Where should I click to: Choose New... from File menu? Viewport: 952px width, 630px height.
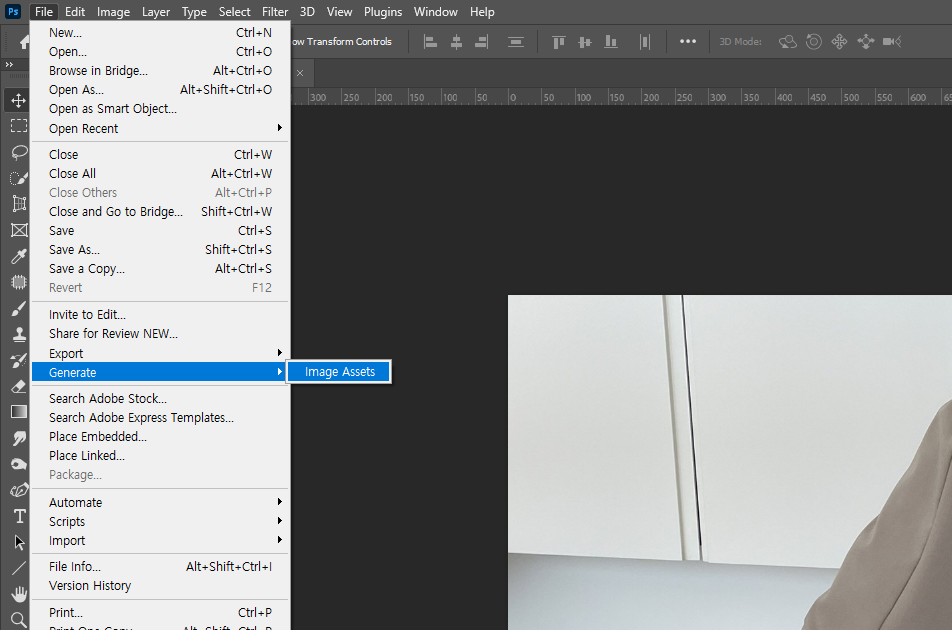[160, 33]
